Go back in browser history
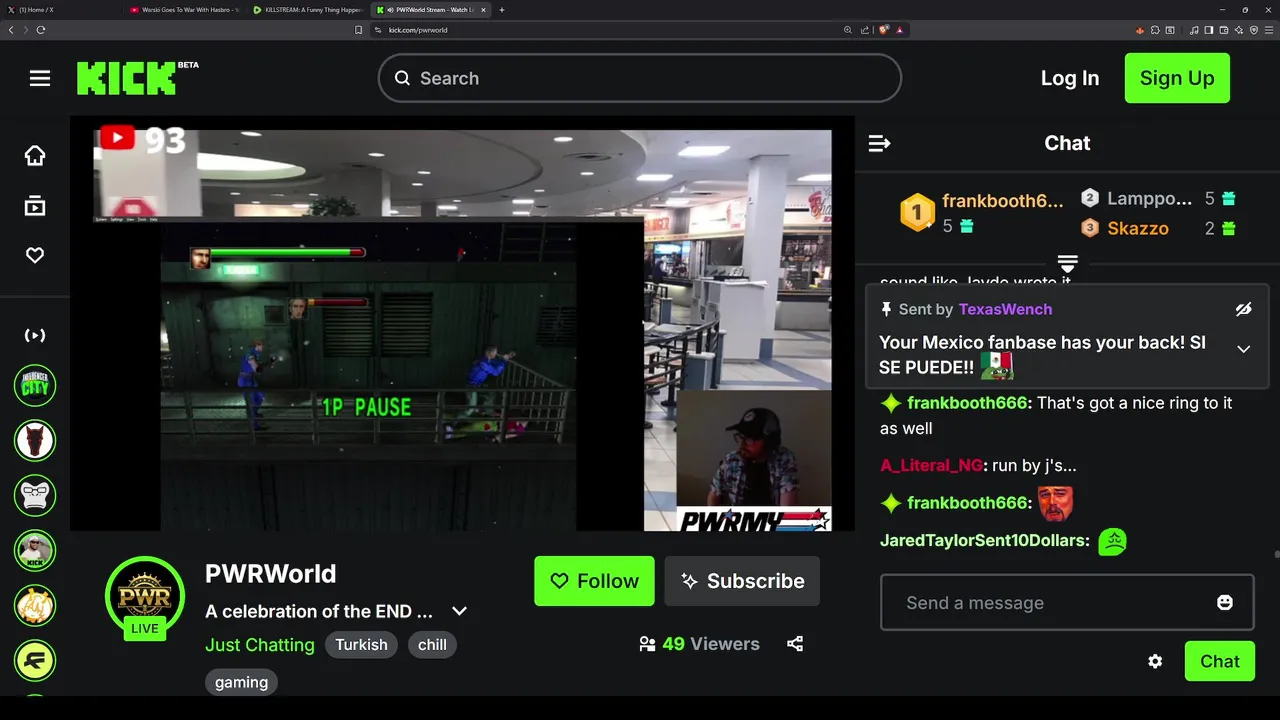Screen dimensions: 1280x720 (x=11, y=30)
